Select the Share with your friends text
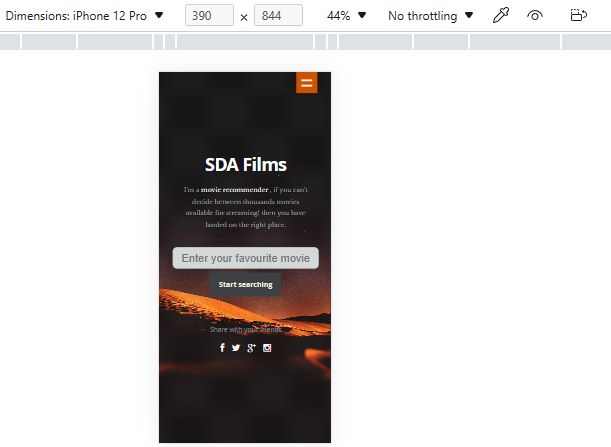The width and height of the screenshot is (611, 447). tap(245, 330)
